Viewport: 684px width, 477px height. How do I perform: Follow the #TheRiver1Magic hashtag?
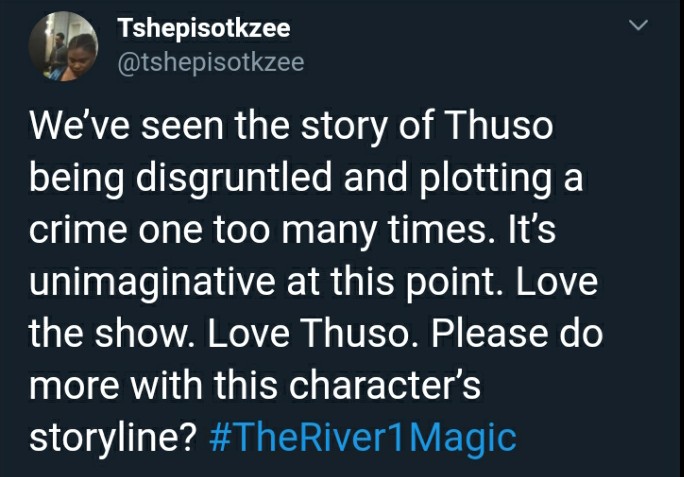[363, 437]
